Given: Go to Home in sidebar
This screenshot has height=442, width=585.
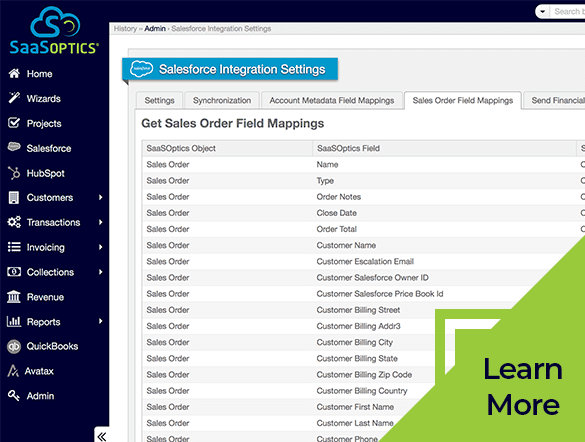Looking at the screenshot, I should click(39, 74).
